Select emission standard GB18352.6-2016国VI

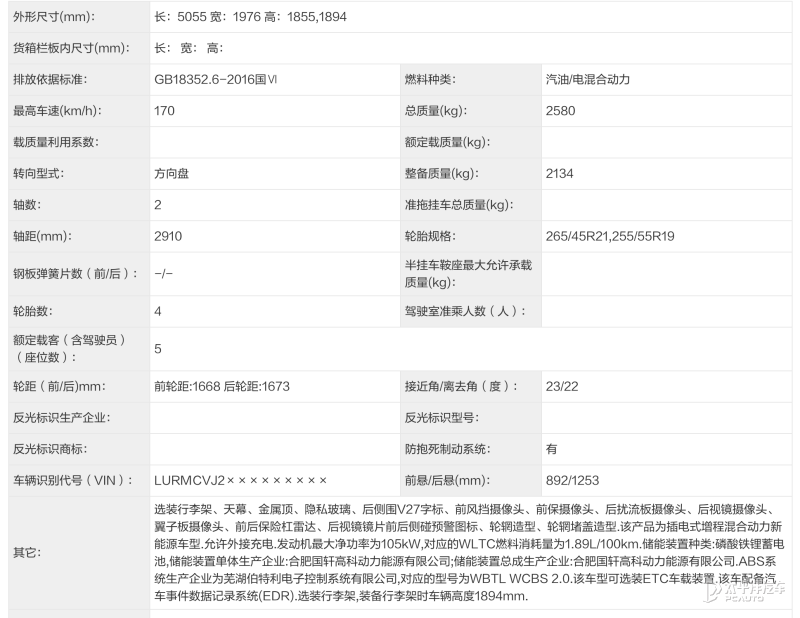[x=216, y=80]
